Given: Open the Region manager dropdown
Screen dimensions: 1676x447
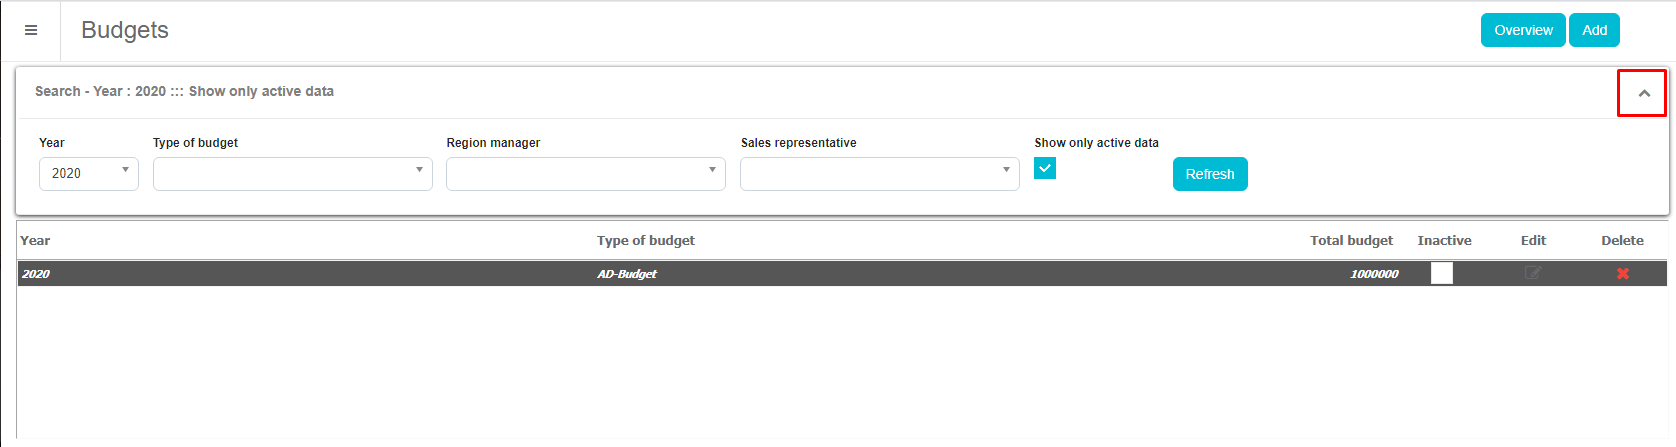Looking at the screenshot, I should (x=585, y=173).
